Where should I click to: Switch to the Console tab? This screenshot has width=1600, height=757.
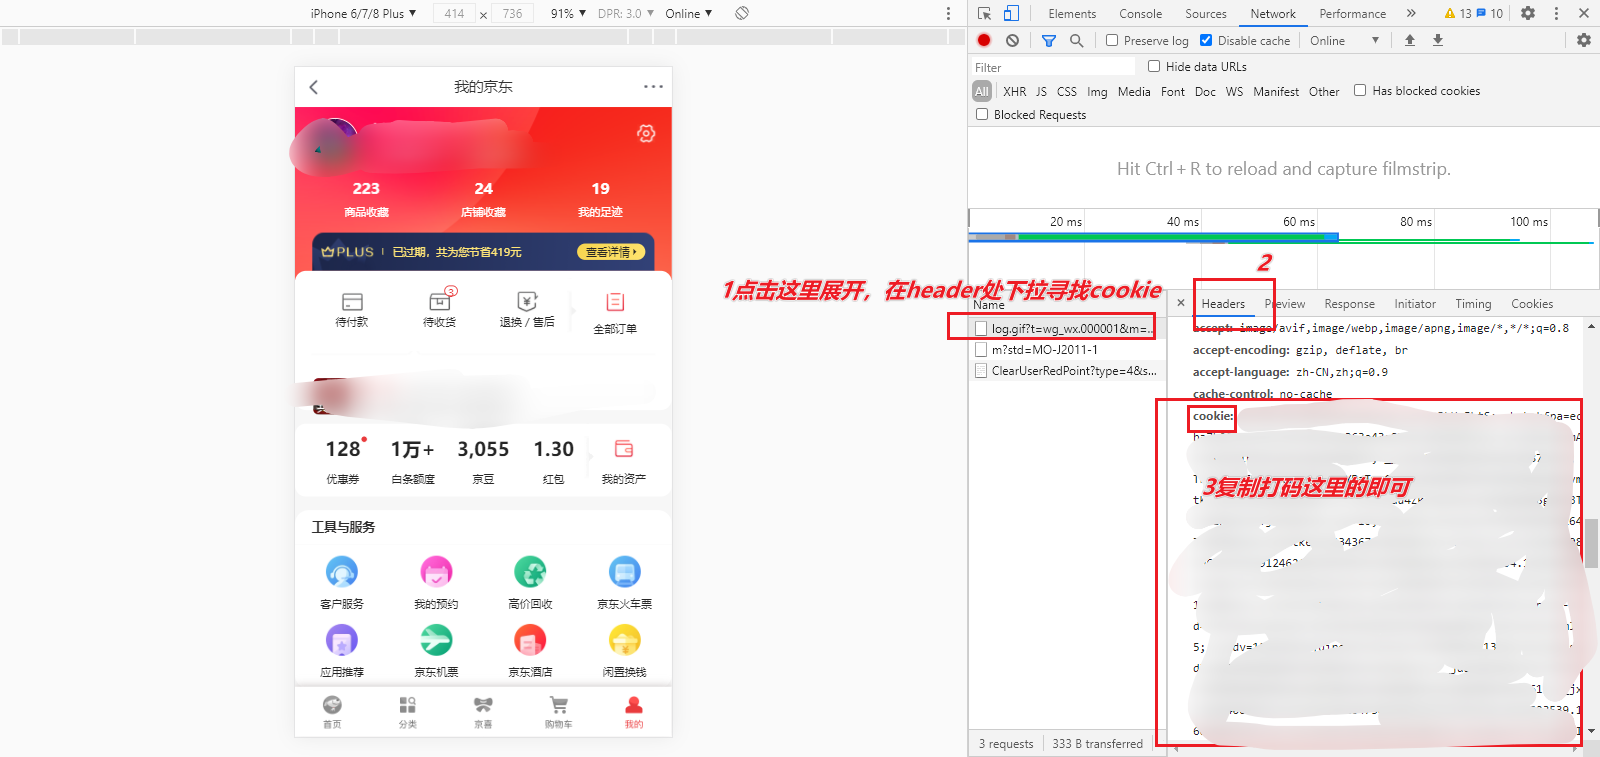(1140, 14)
